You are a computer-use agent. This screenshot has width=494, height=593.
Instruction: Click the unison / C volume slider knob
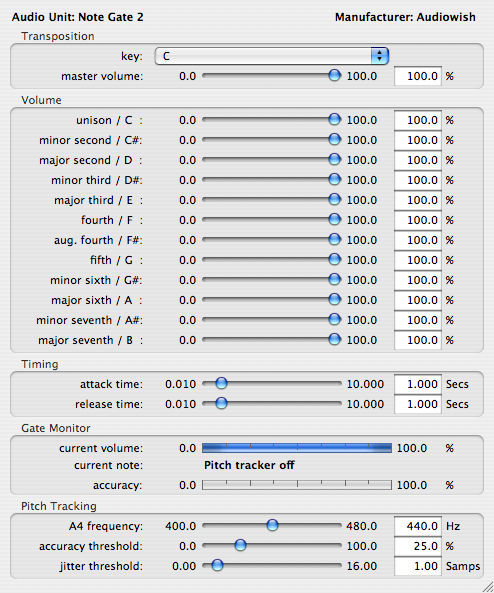coord(334,120)
